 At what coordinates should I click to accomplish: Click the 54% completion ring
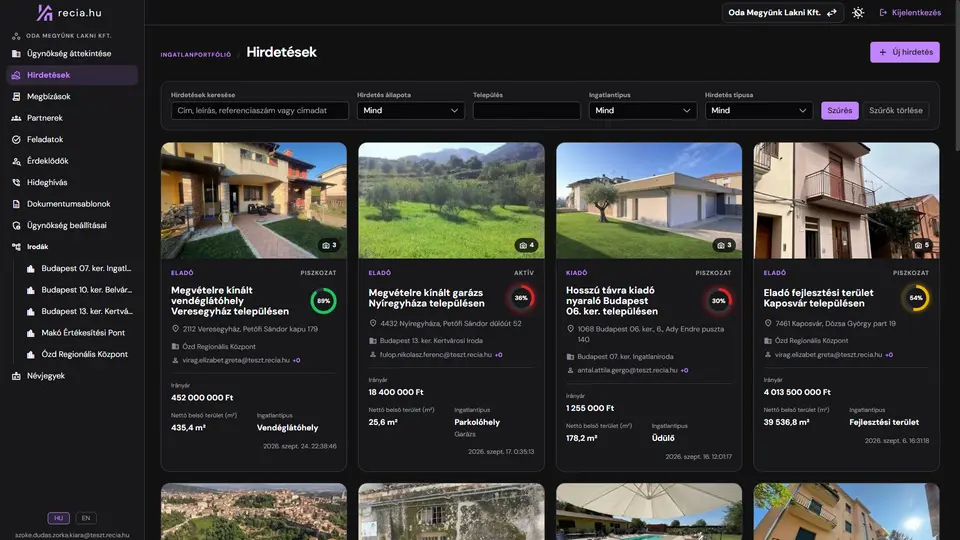(915, 298)
